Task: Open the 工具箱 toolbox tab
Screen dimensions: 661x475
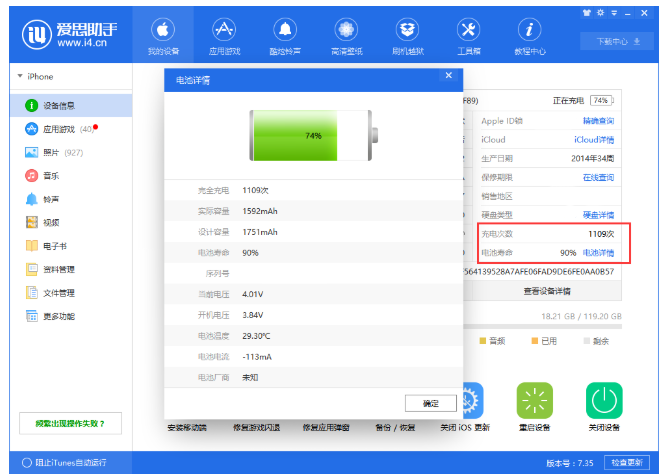Action: pos(469,37)
